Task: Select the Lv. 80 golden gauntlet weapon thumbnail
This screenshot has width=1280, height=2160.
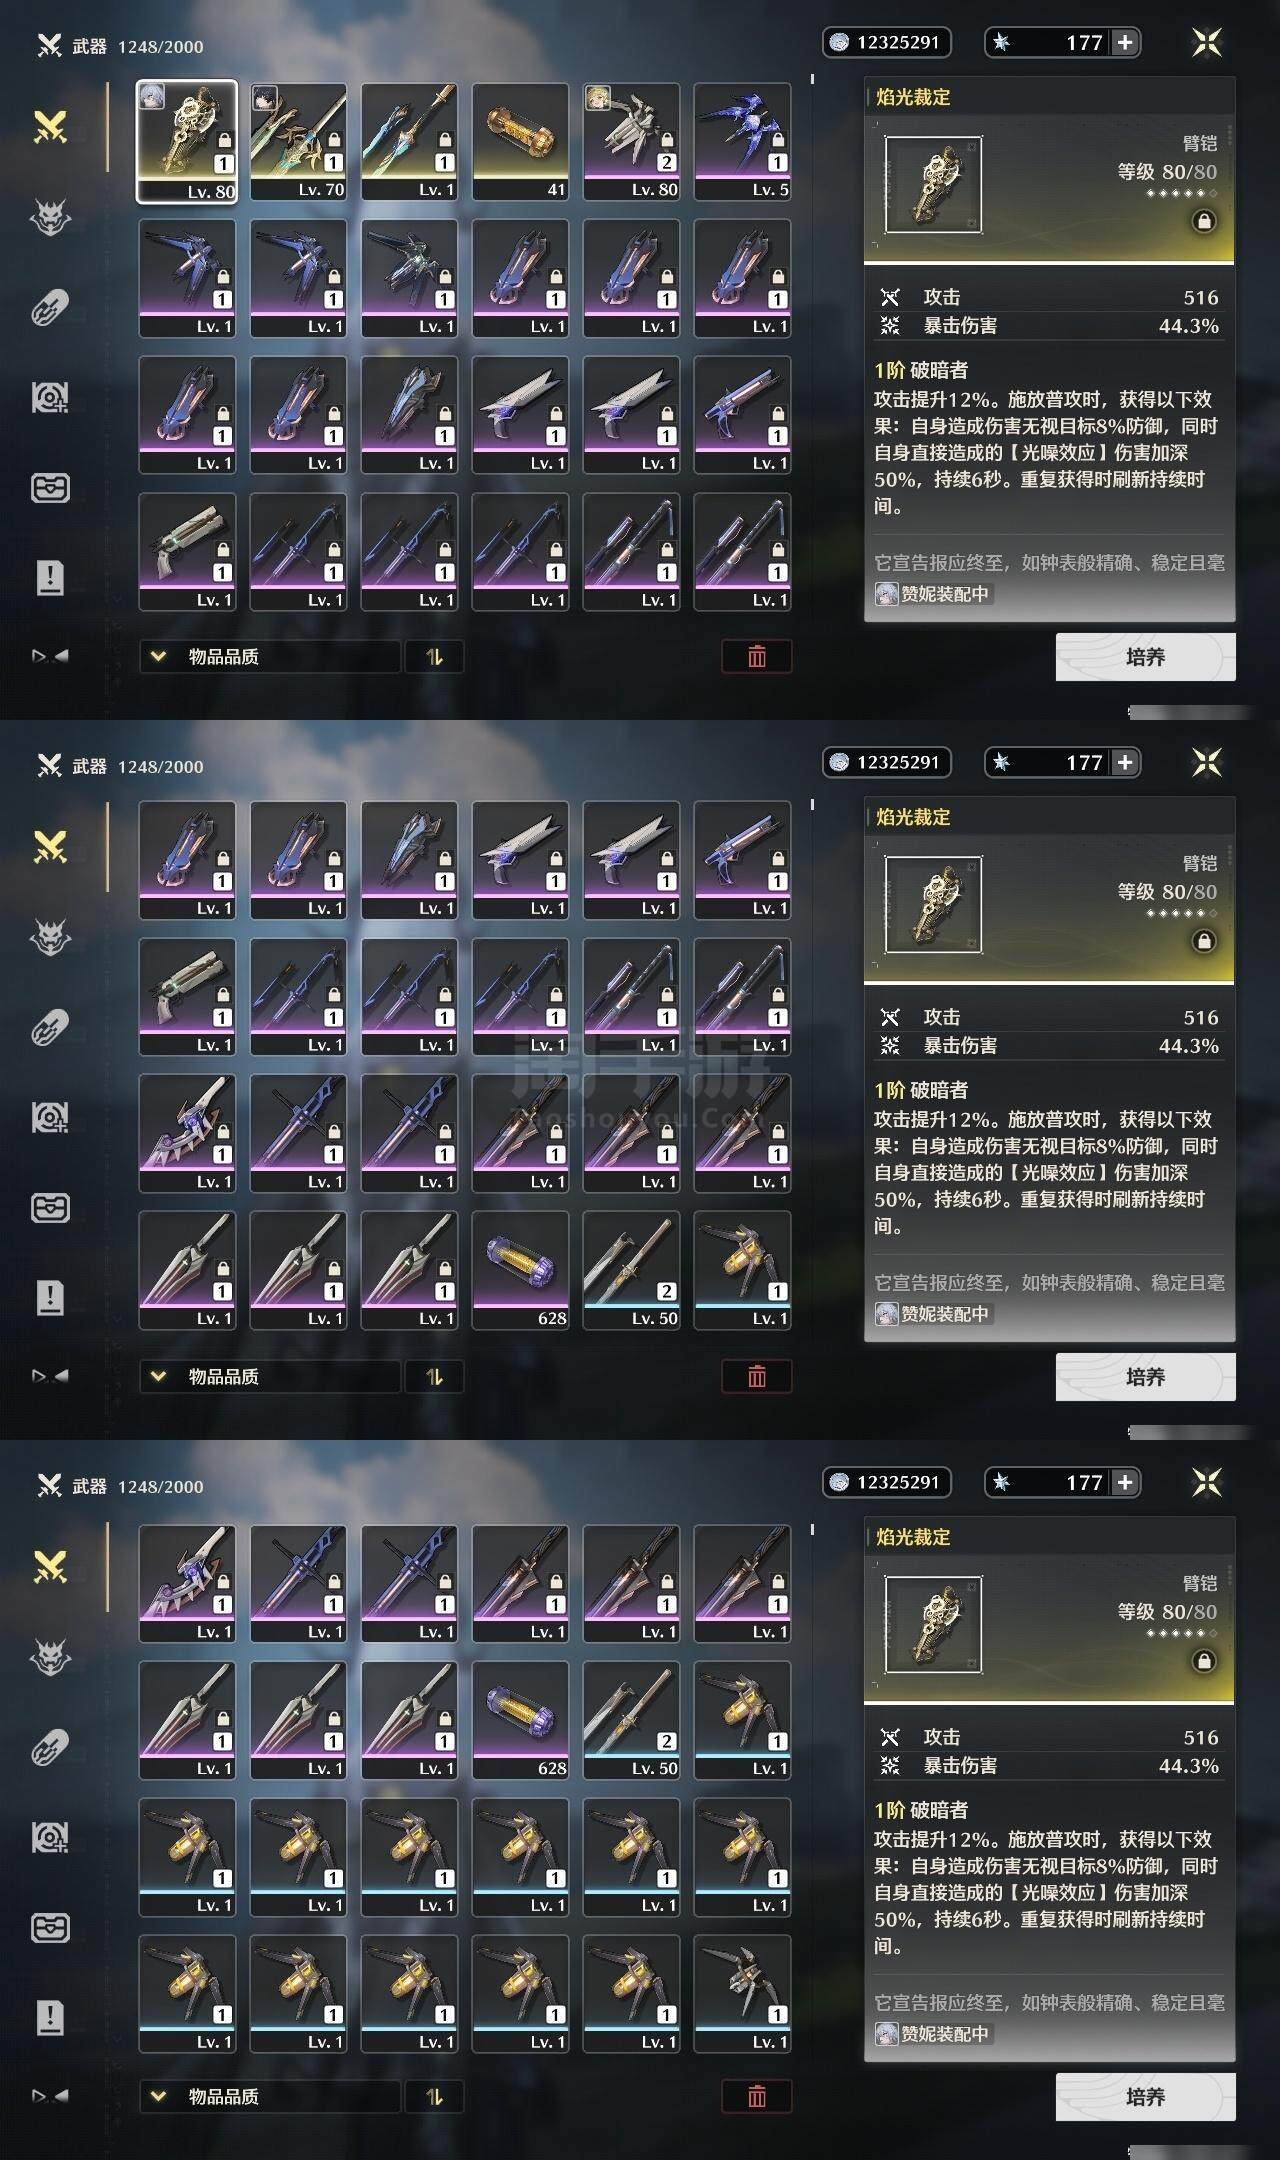Action: [187, 142]
